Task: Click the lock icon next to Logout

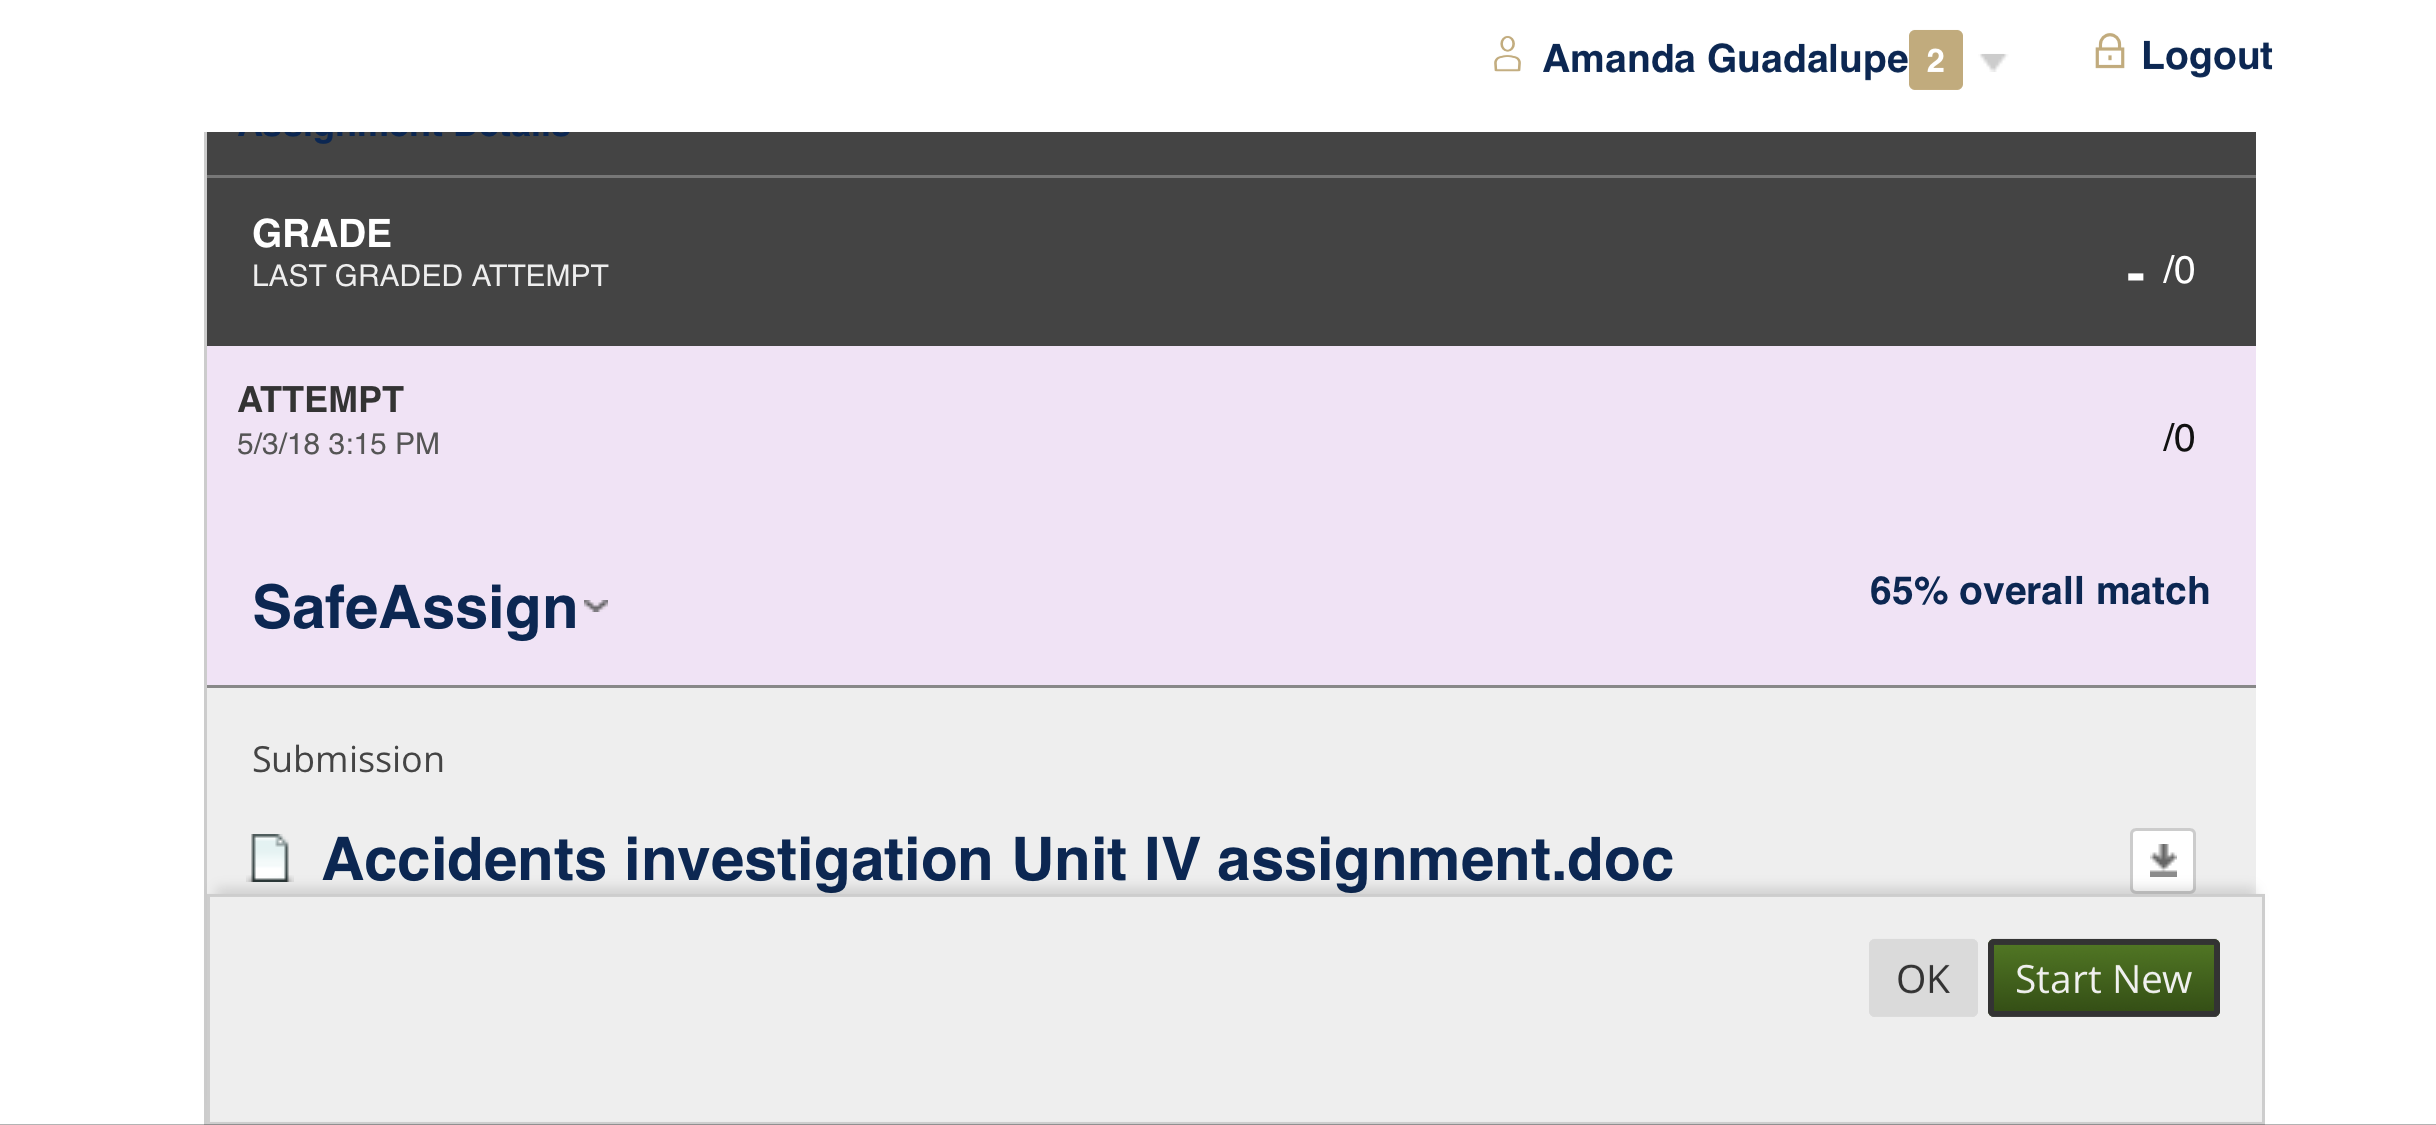Action: pyautogui.click(x=2109, y=52)
